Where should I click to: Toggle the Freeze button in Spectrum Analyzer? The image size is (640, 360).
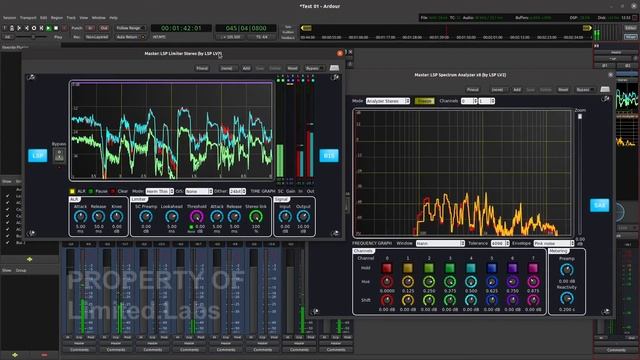pyautogui.click(x=424, y=101)
